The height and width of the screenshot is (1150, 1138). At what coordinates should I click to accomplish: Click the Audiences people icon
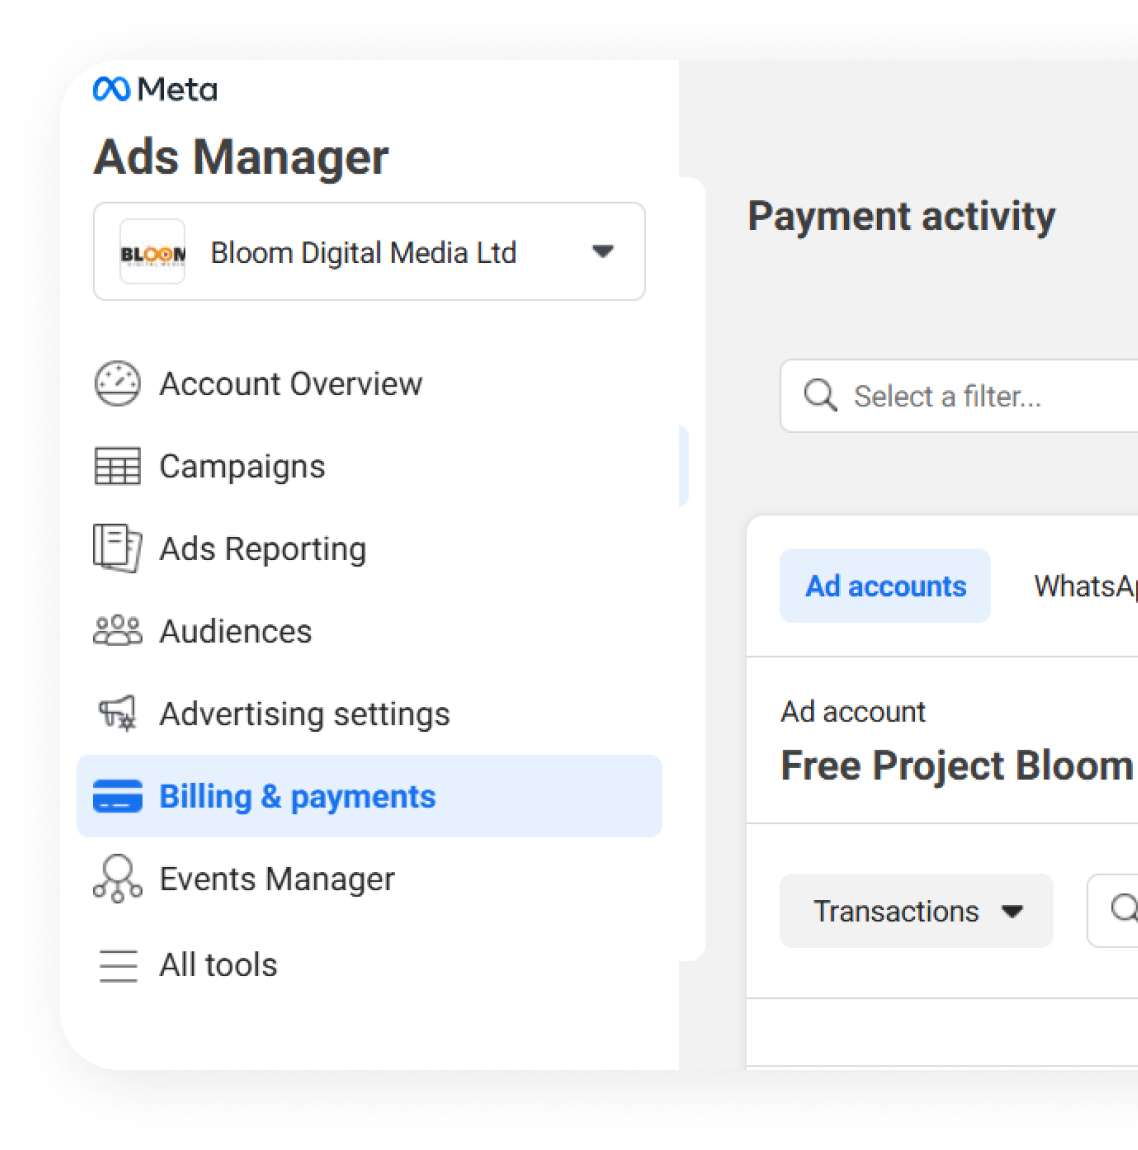[x=117, y=632]
